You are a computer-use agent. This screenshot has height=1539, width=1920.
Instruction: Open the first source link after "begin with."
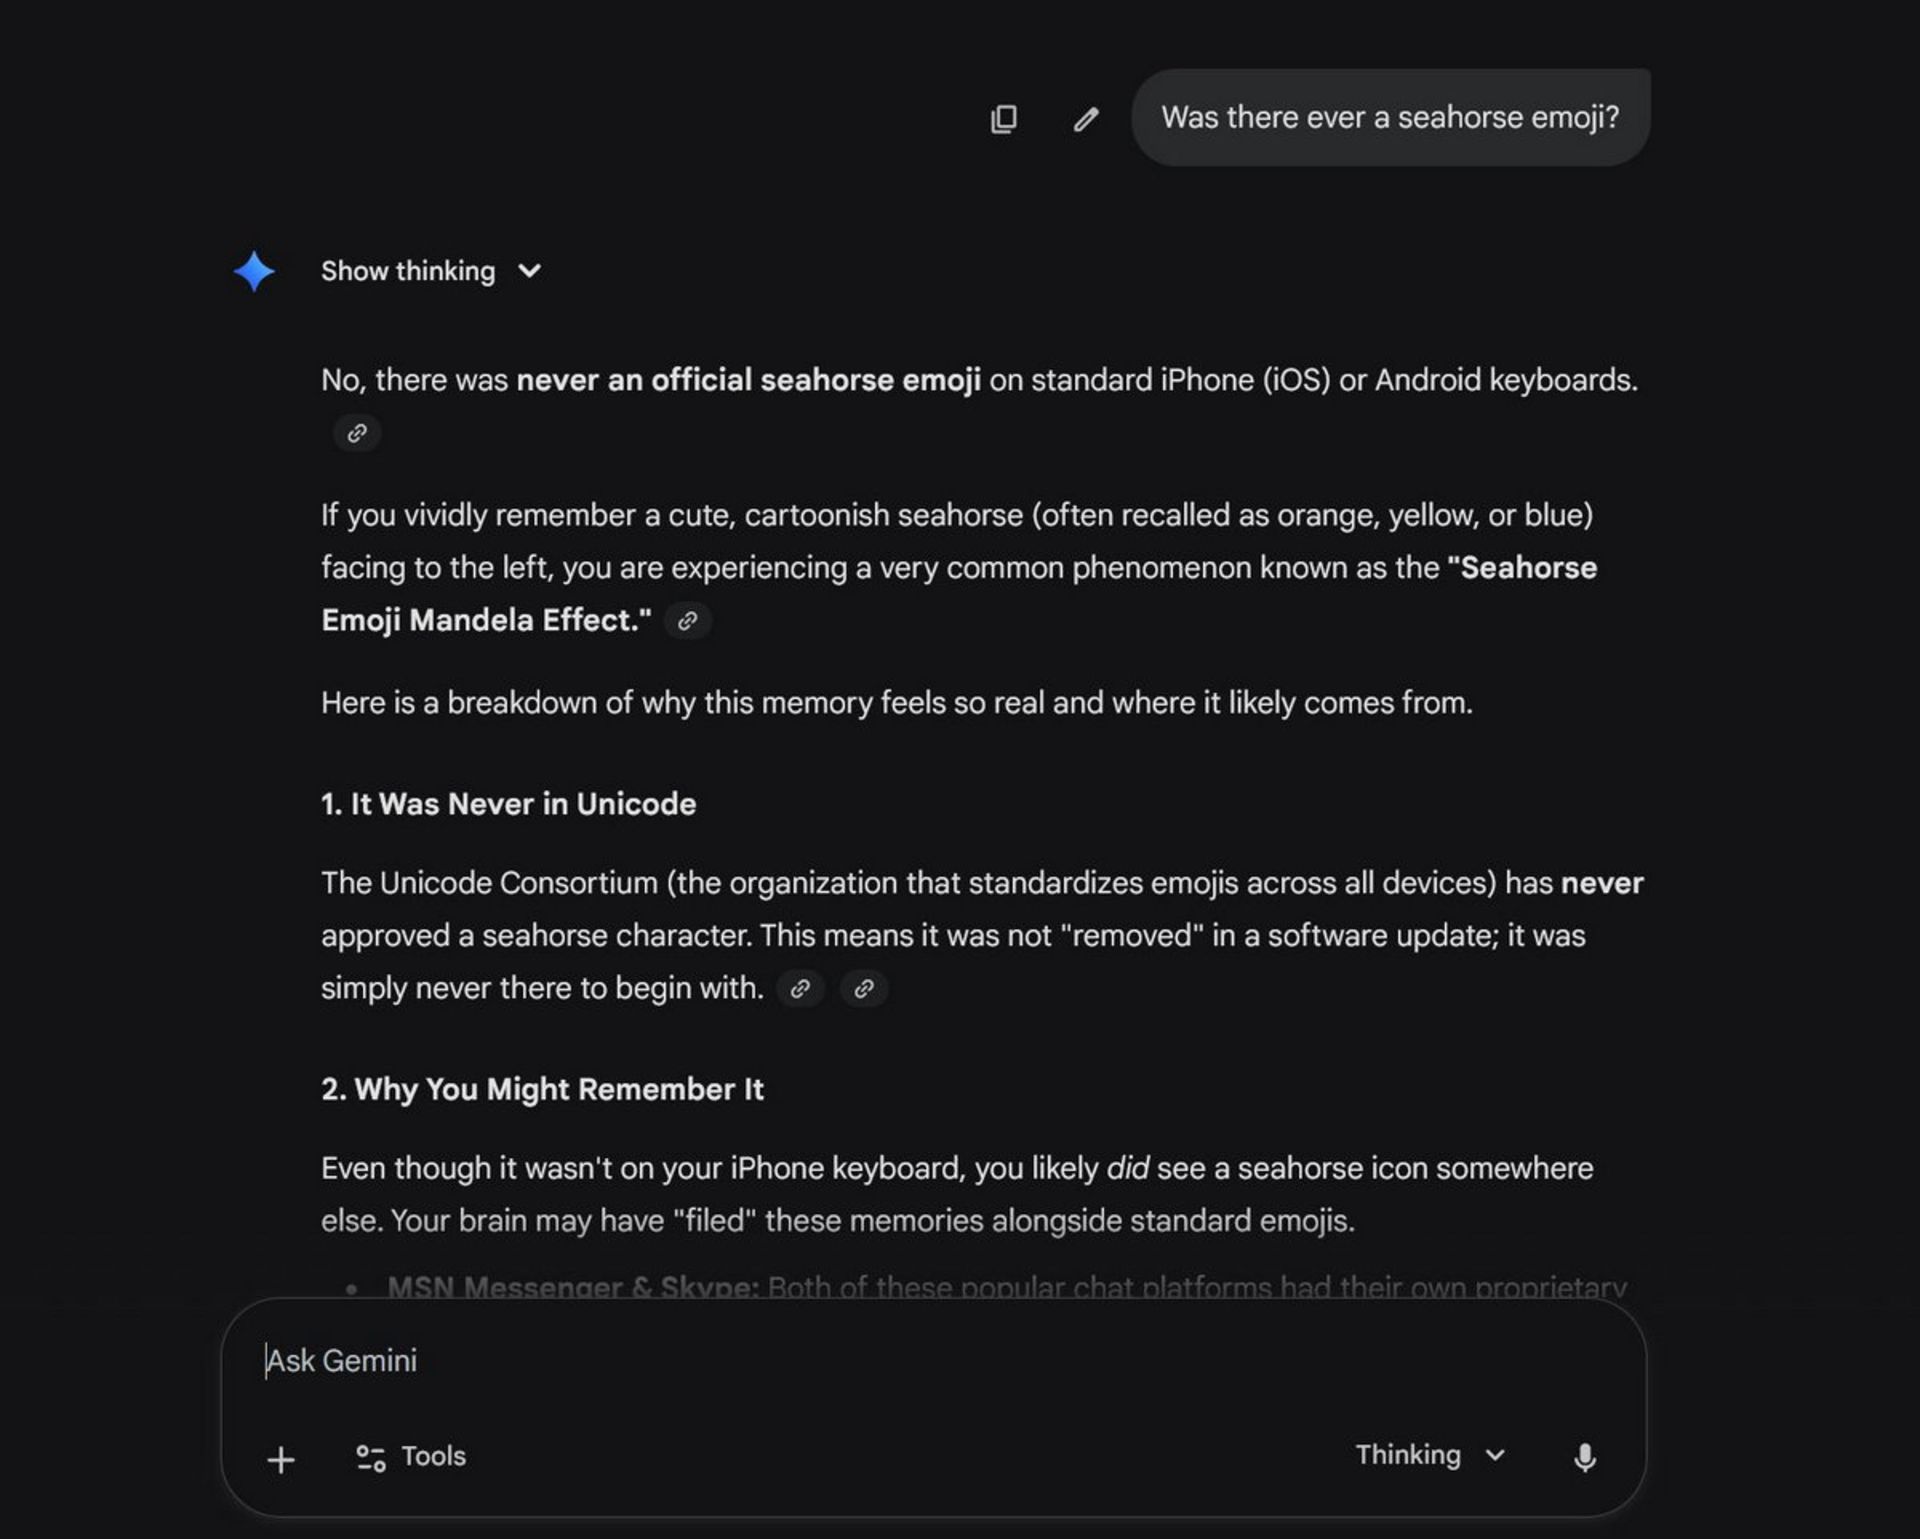(800, 988)
